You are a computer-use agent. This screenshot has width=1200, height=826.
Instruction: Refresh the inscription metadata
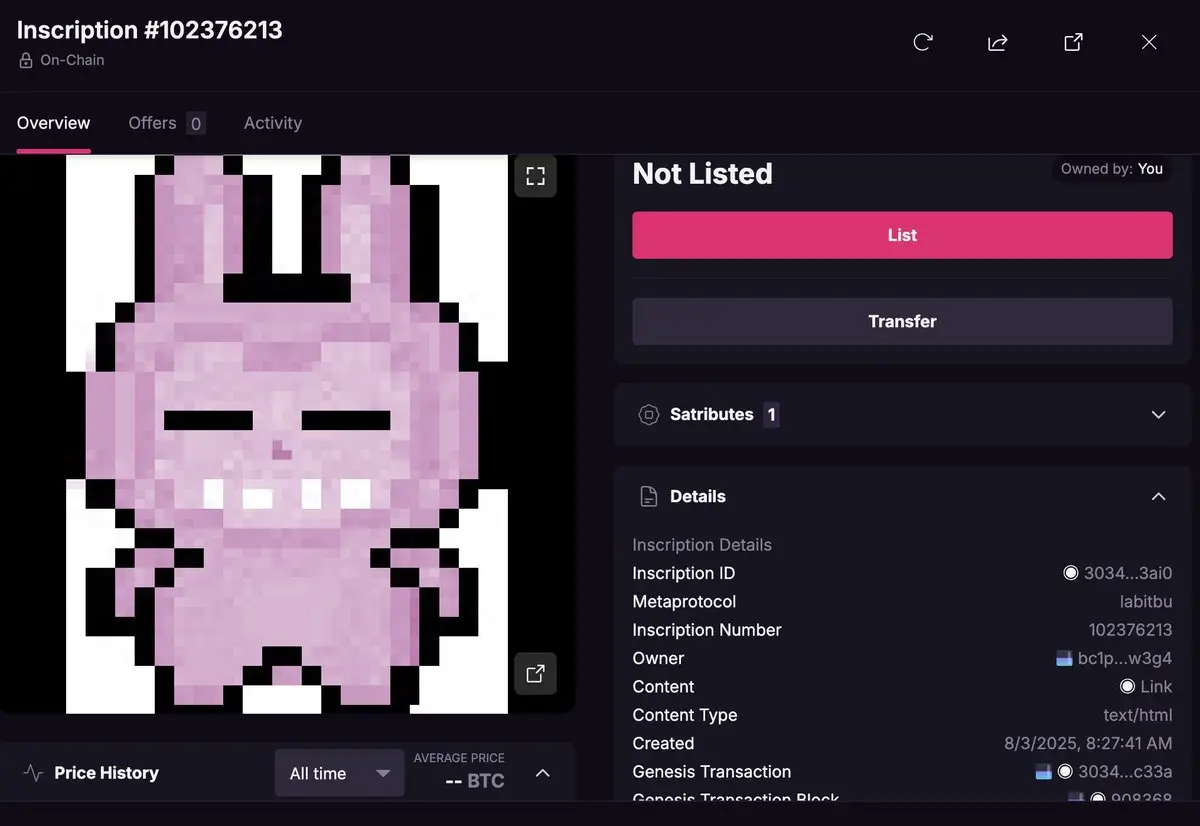[x=923, y=42]
